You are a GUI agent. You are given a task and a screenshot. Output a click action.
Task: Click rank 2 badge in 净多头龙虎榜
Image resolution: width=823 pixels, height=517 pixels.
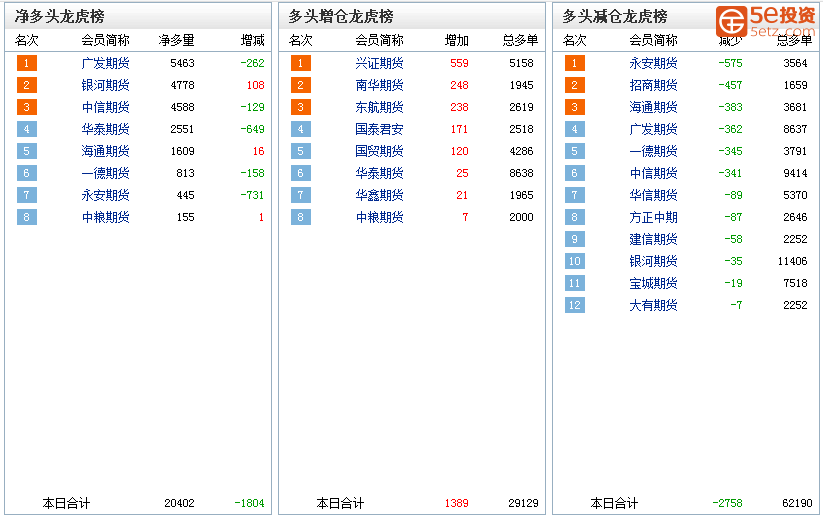click(x=27, y=86)
